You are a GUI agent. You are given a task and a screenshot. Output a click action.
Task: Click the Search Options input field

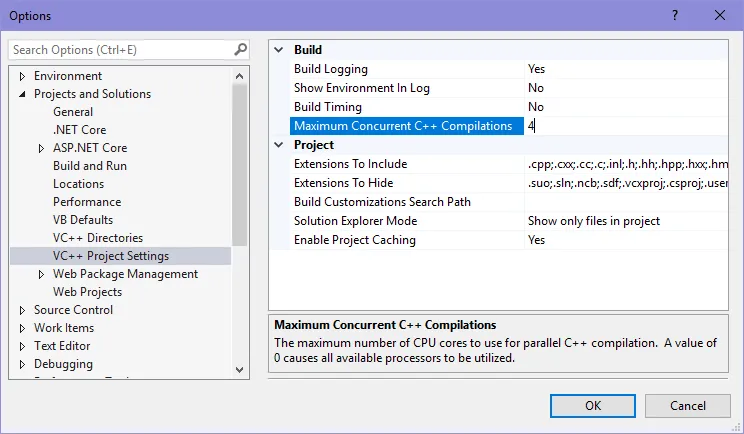(x=121, y=50)
